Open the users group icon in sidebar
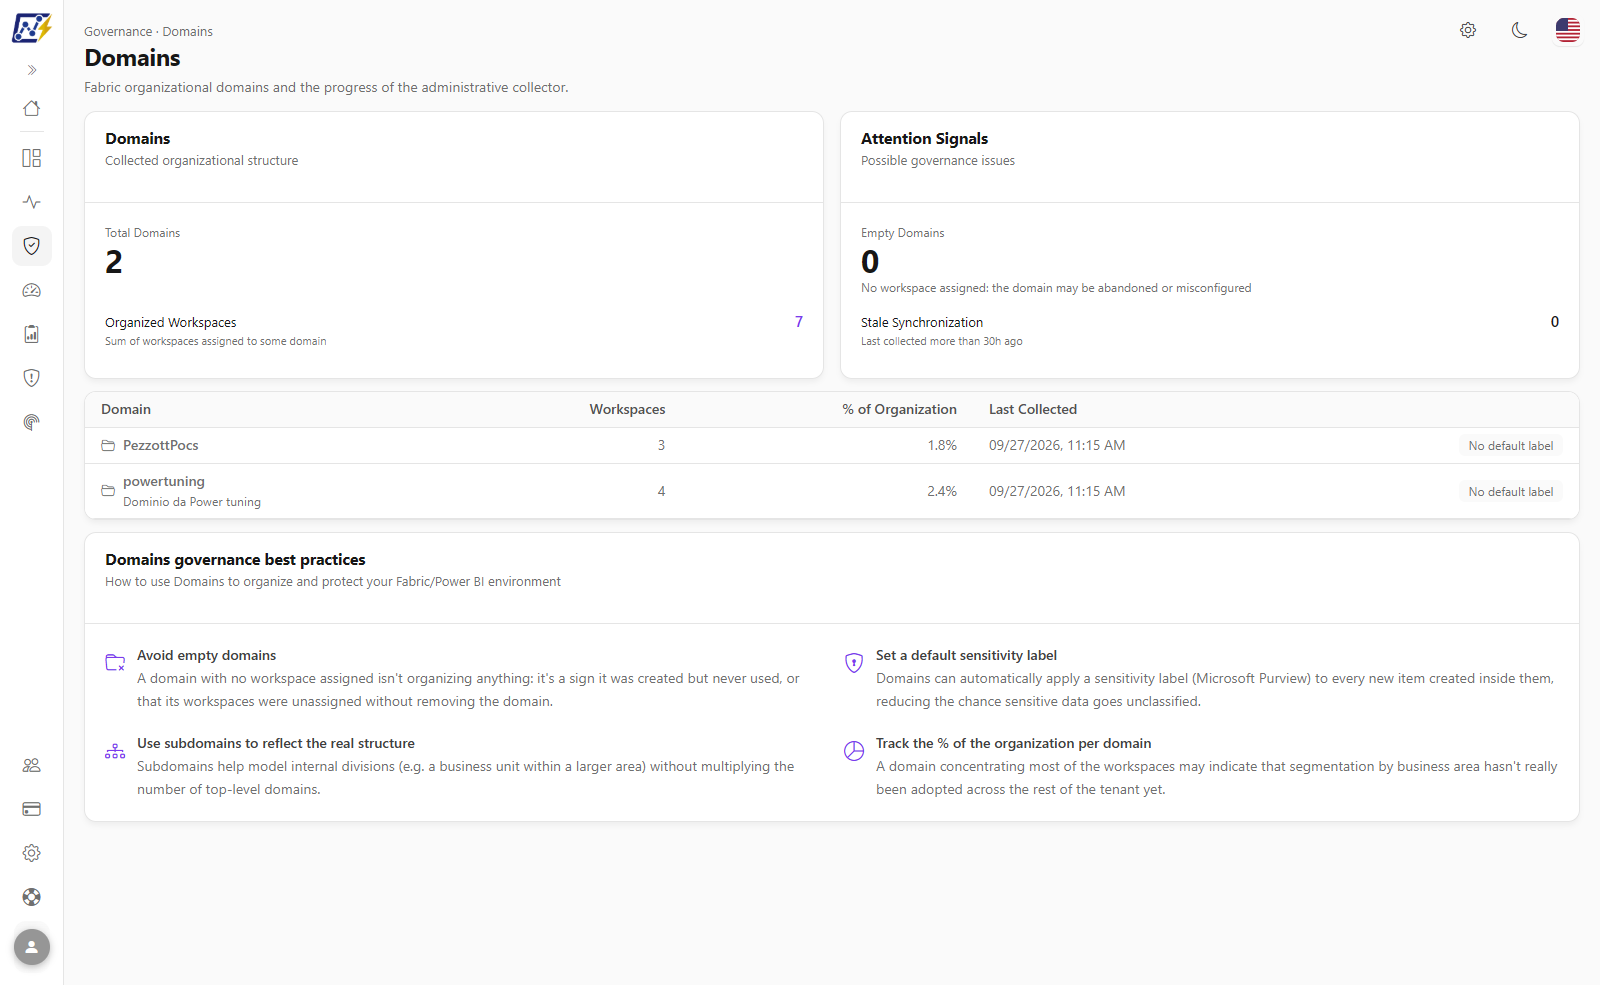This screenshot has width=1600, height=985. (32, 765)
